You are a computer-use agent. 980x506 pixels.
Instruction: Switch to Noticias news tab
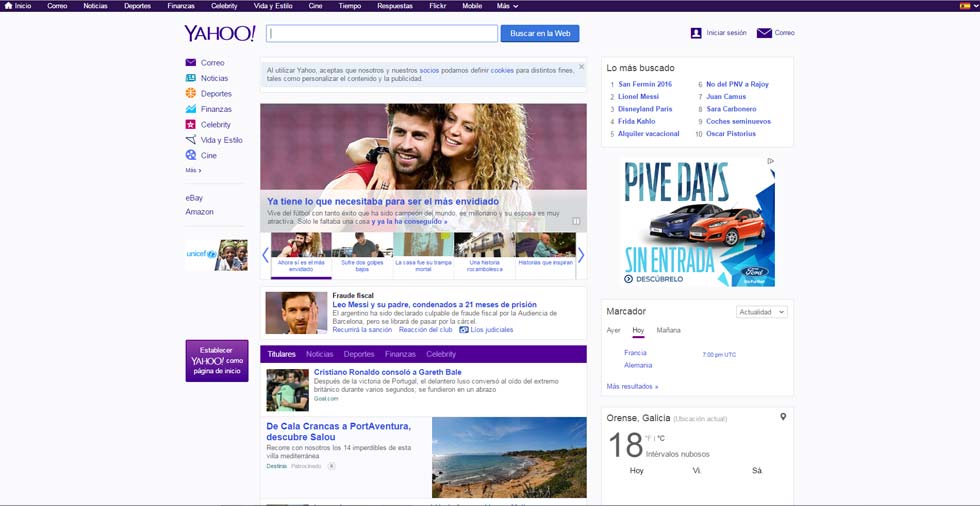(319, 354)
